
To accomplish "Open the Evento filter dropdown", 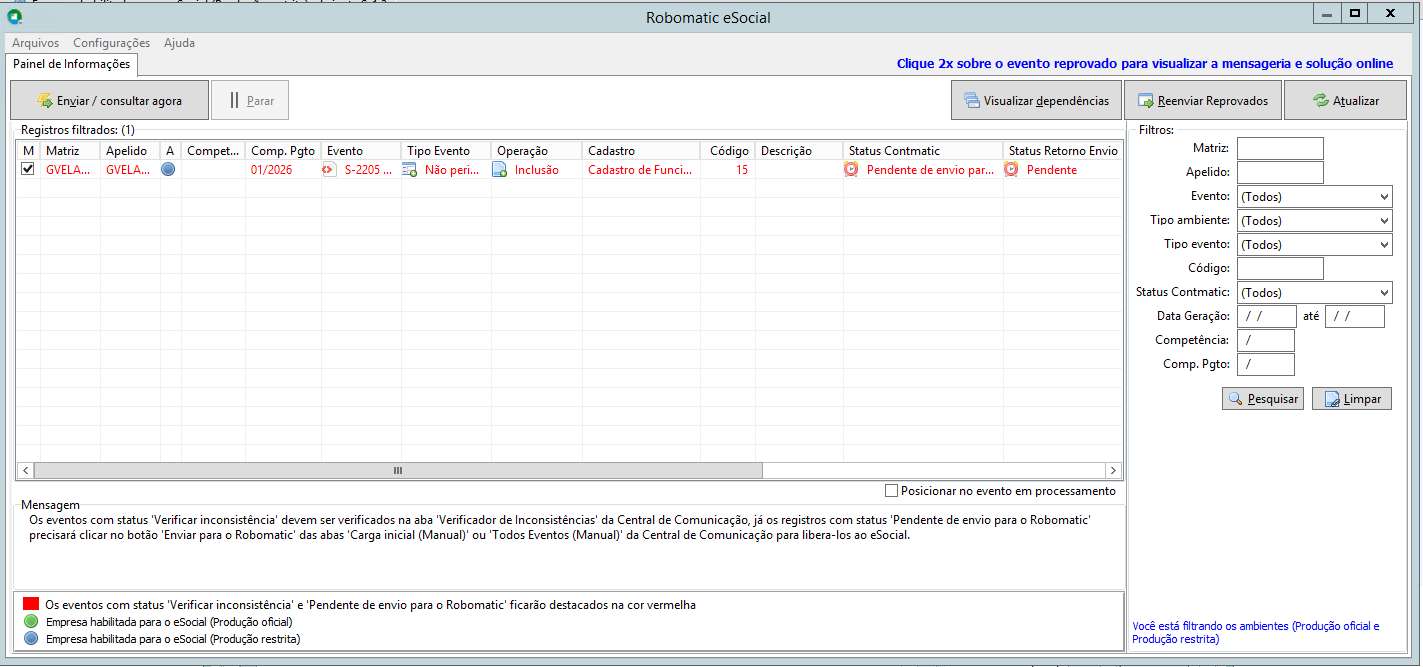I will 1314,197.
